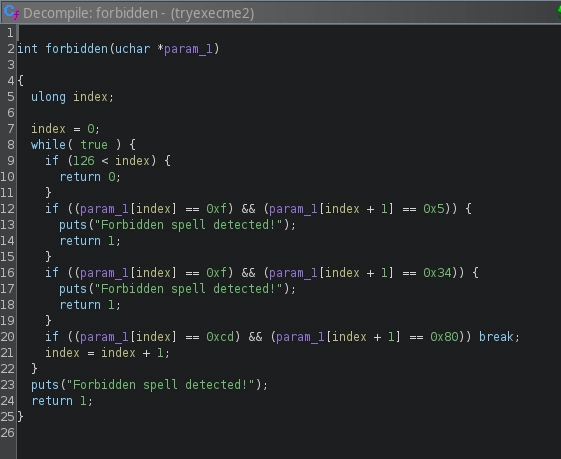561x459 pixels.
Task: Click the puts call on line 23
Action: 45,385
